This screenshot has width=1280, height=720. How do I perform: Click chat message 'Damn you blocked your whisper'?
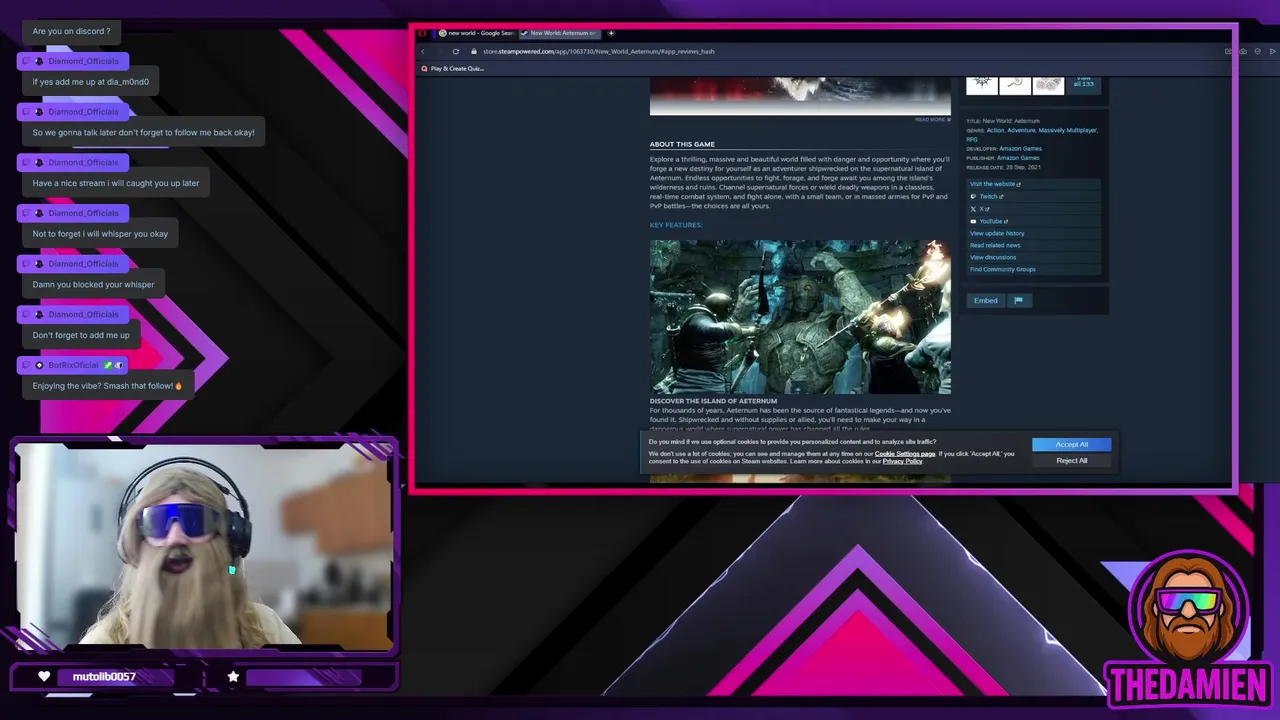93,284
